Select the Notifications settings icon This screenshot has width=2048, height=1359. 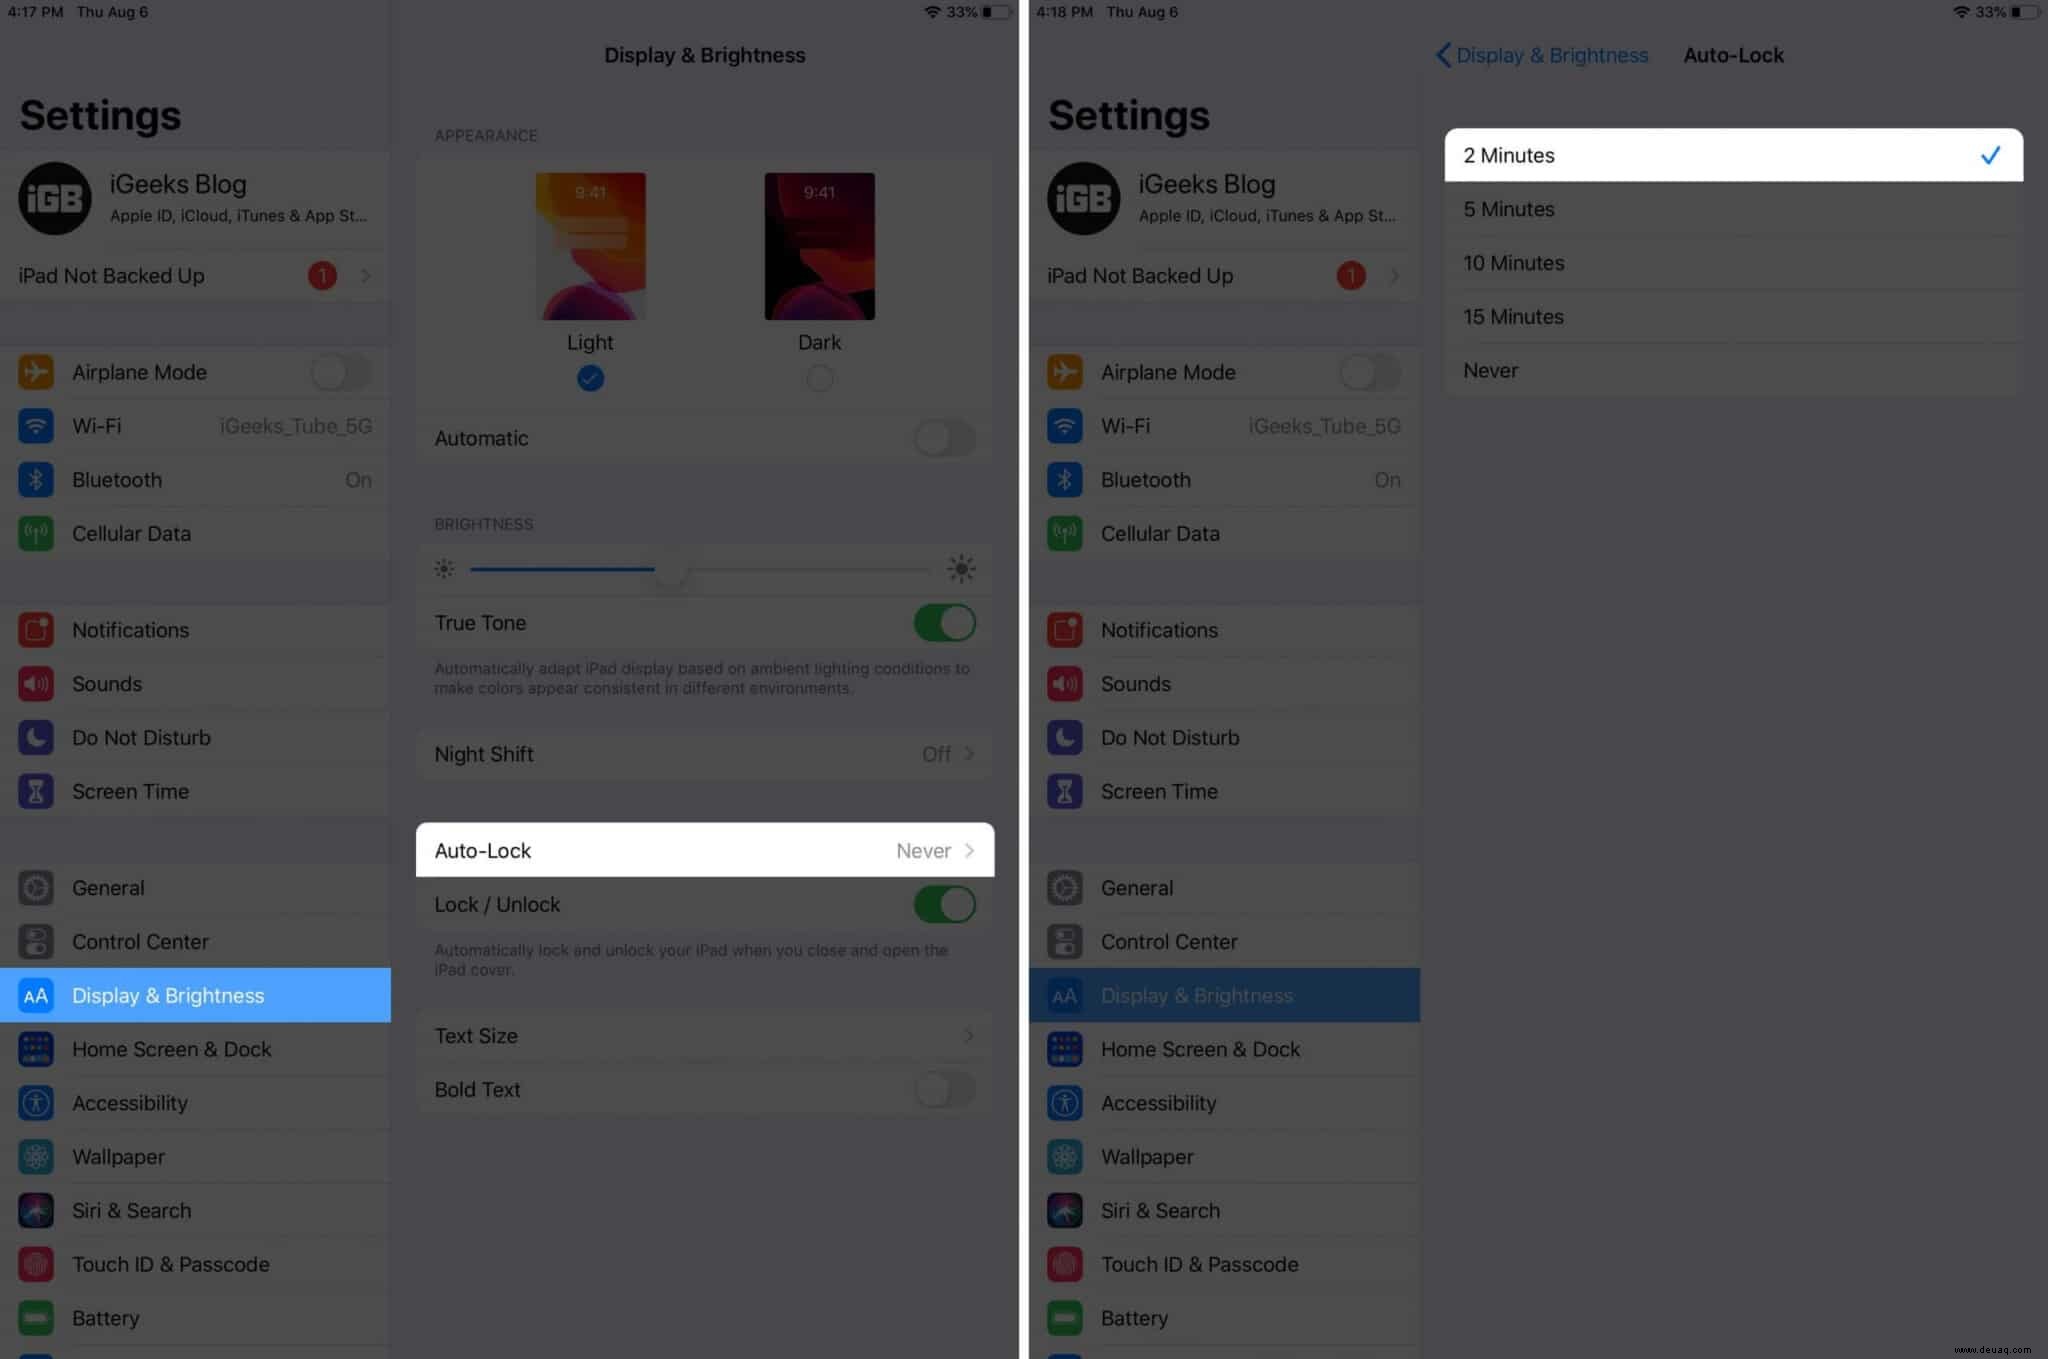pyautogui.click(x=36, y=629)
